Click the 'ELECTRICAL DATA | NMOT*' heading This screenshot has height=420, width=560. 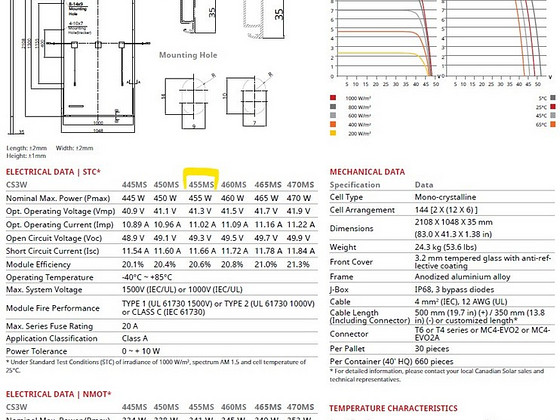pyautogui.click(x=59, y=394)
